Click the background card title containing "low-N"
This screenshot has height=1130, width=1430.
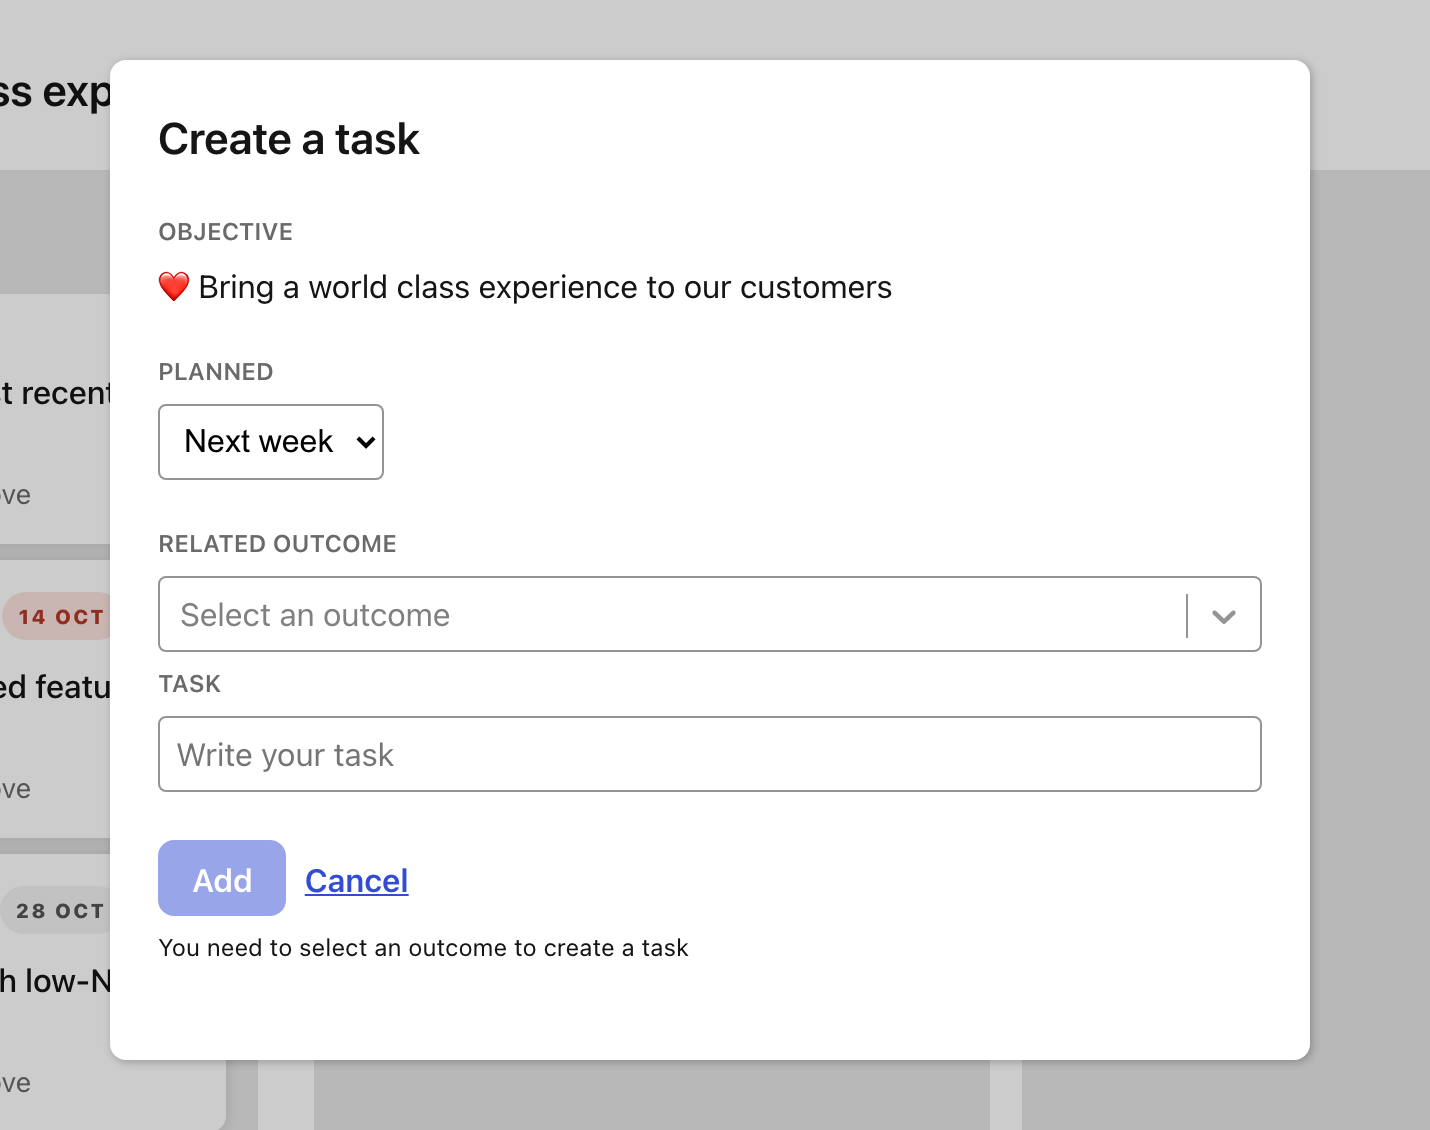(55, 981)
